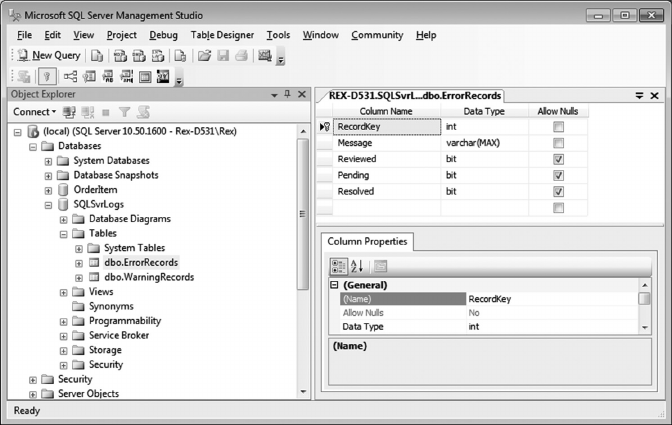Click the RecordKey column name cell
Image resolution: width=672 pixels, height=425 pixels.
387,127
